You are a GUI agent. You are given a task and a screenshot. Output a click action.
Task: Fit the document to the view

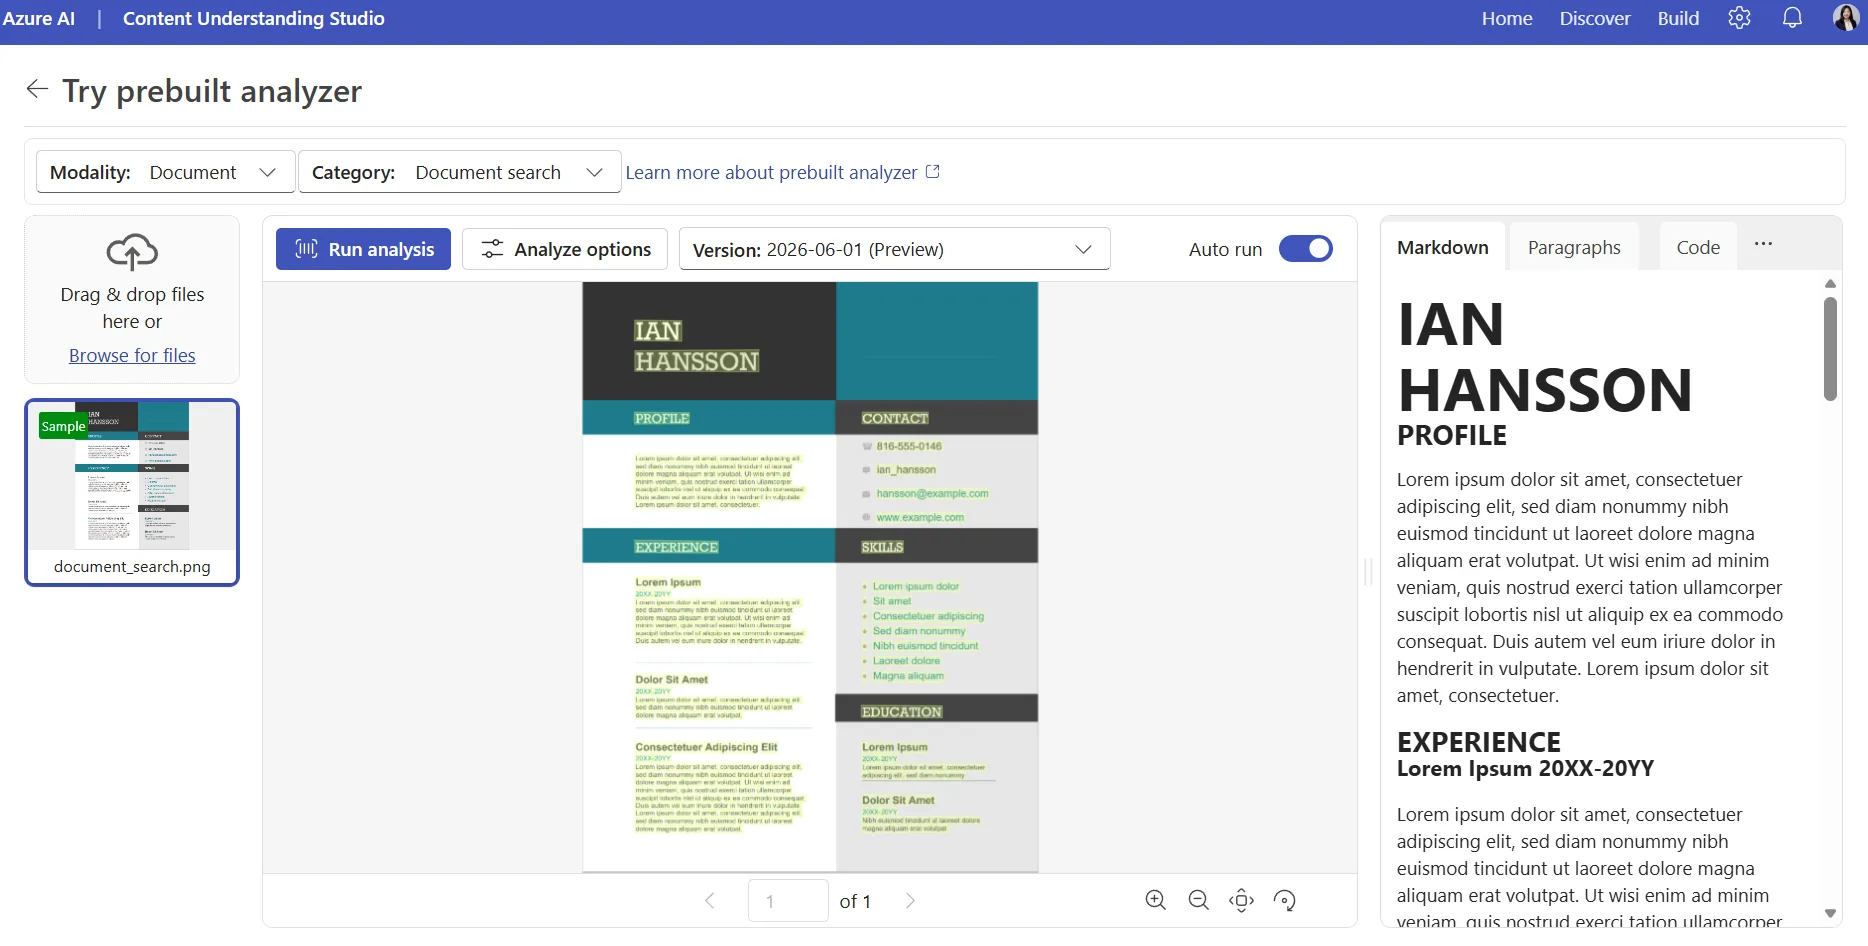click(x=1241, y=900)
